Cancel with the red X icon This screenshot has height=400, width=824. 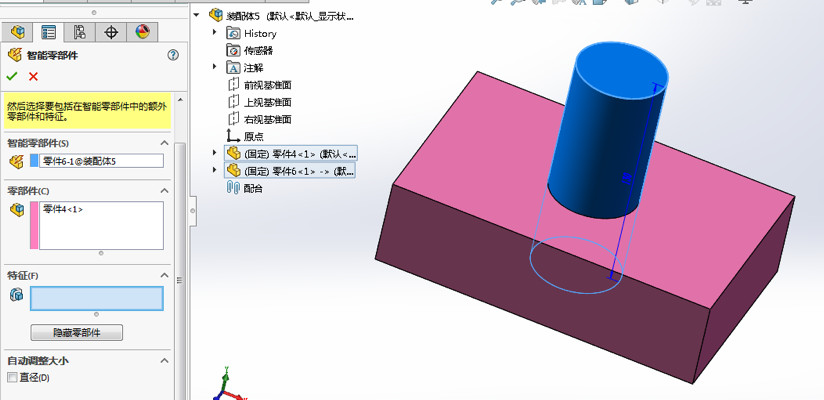tap(33, 76)
